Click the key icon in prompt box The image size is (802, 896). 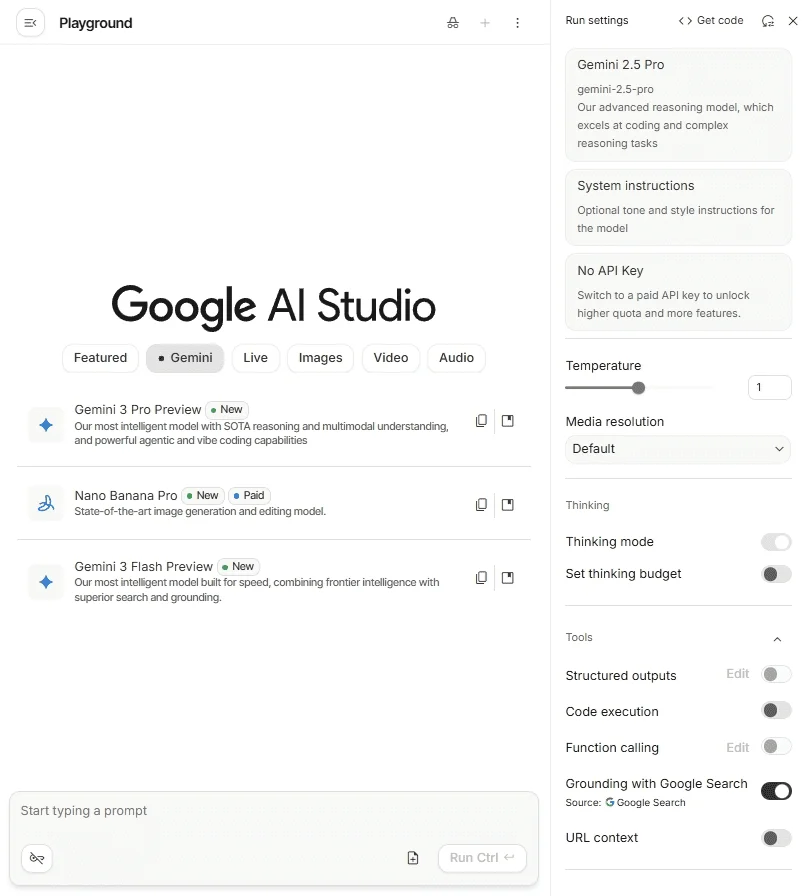(37, 858)
